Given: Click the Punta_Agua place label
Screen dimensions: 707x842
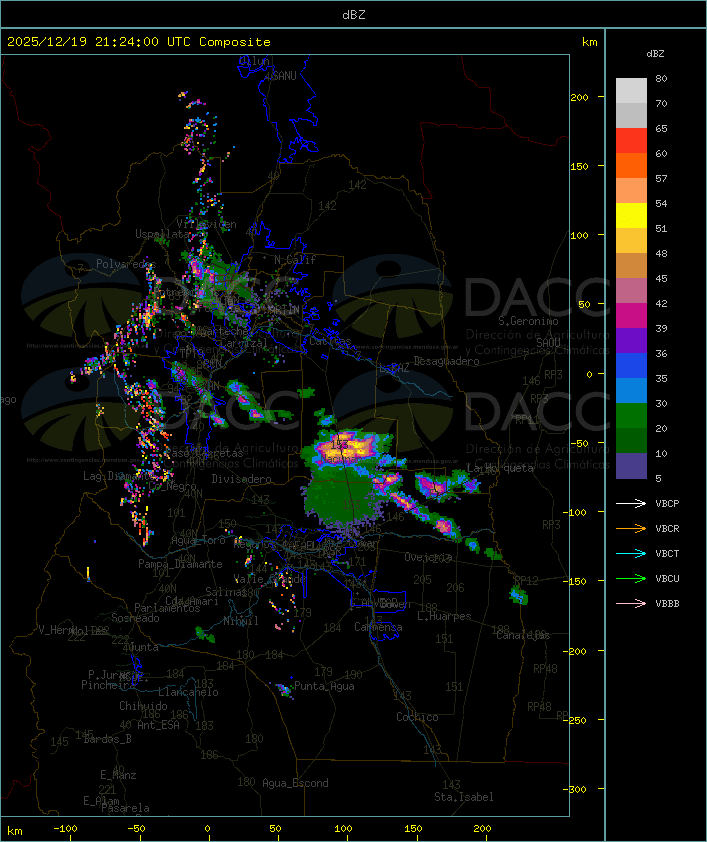Looking at the screenshot, I should pos(324,686).
